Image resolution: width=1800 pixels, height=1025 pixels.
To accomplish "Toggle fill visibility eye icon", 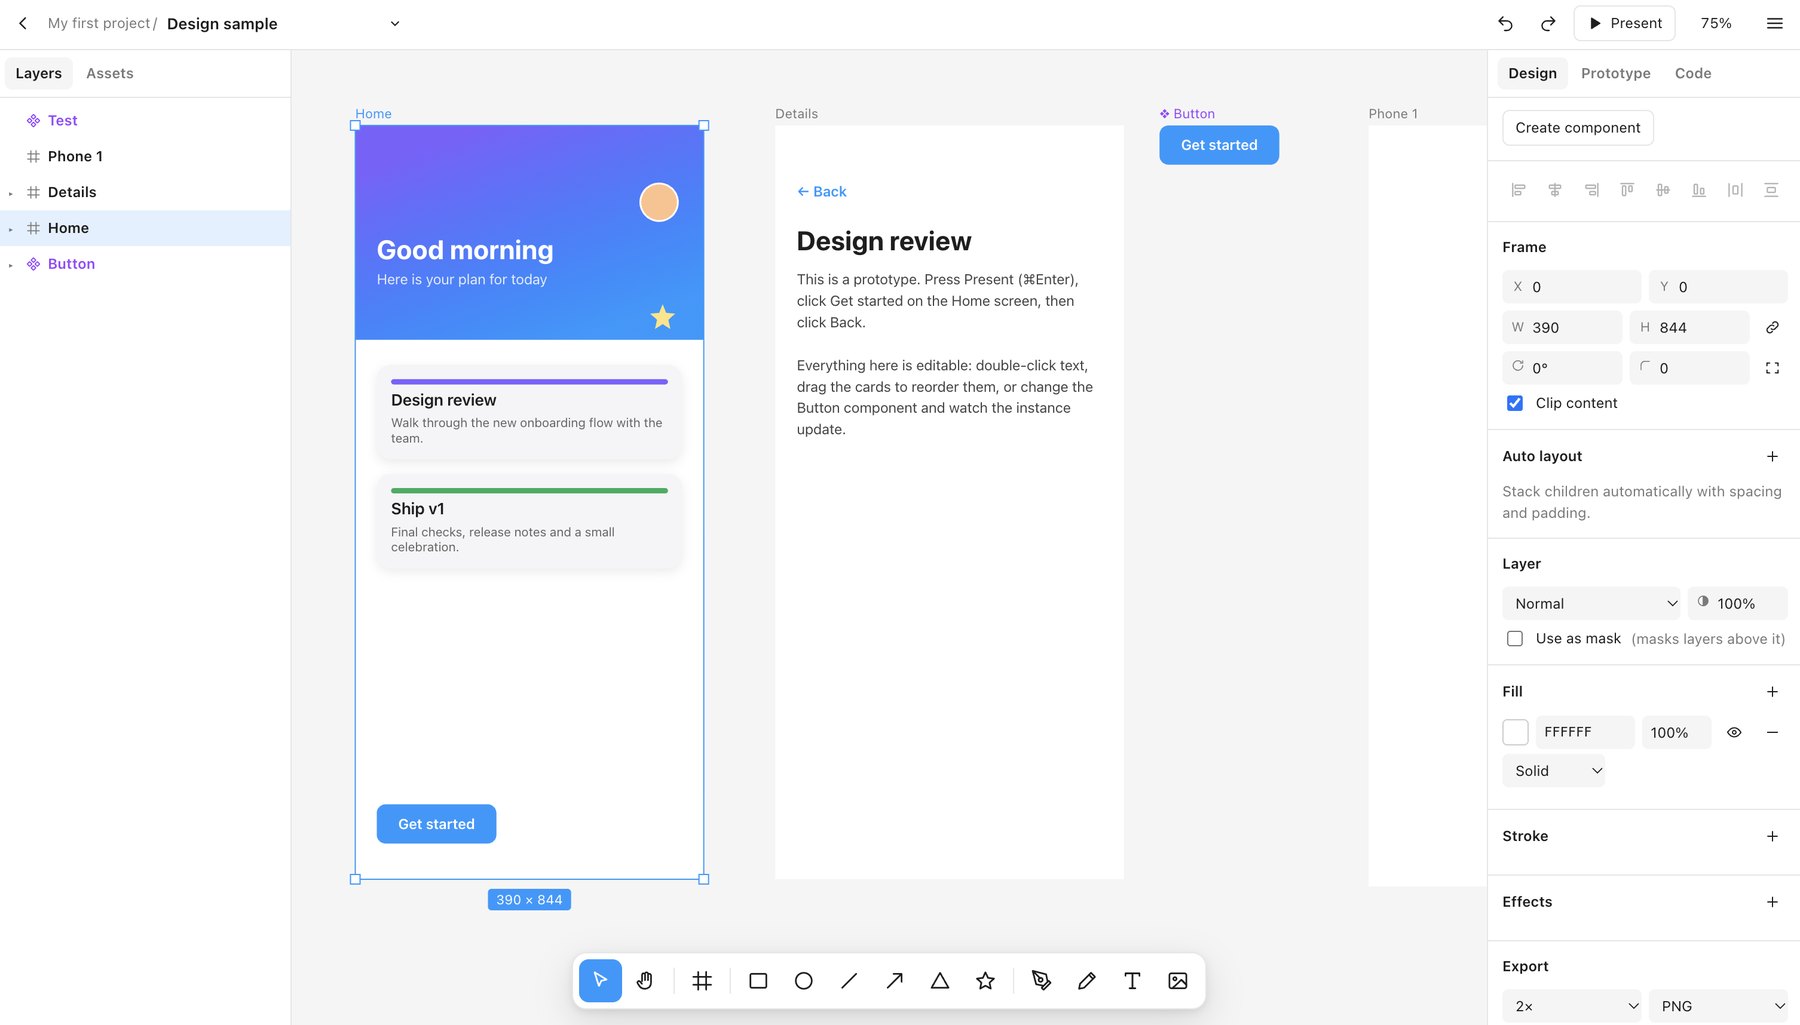I will [x=1734, y=732].
